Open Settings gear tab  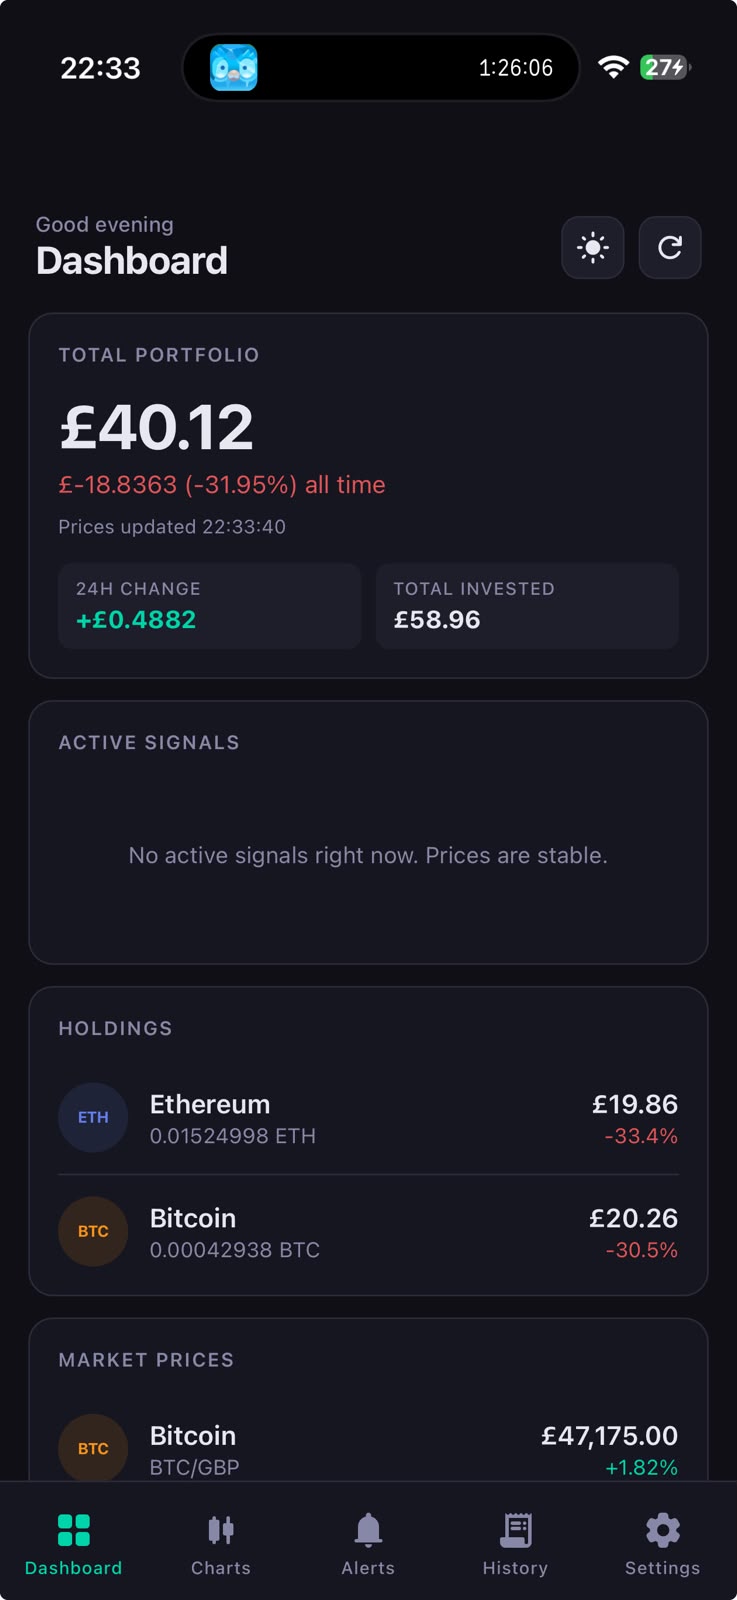(x=662, y=1545)
